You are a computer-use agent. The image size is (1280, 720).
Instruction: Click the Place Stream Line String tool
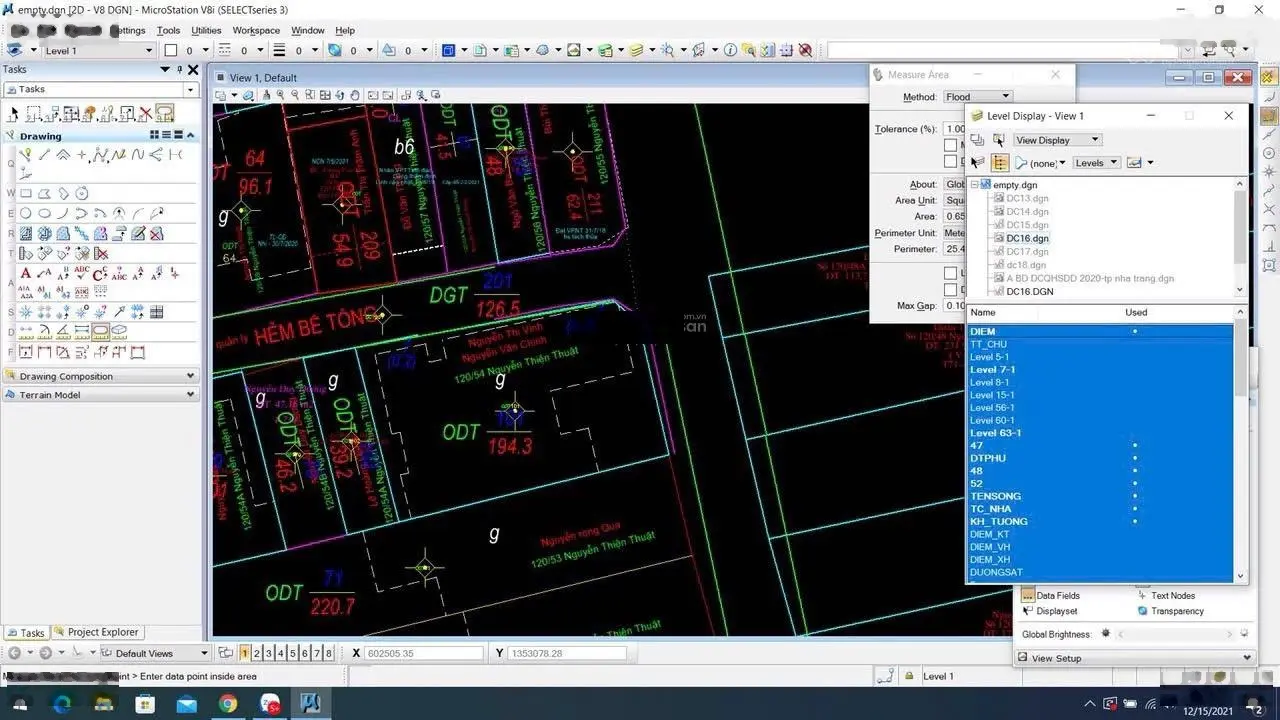(120, 155)
